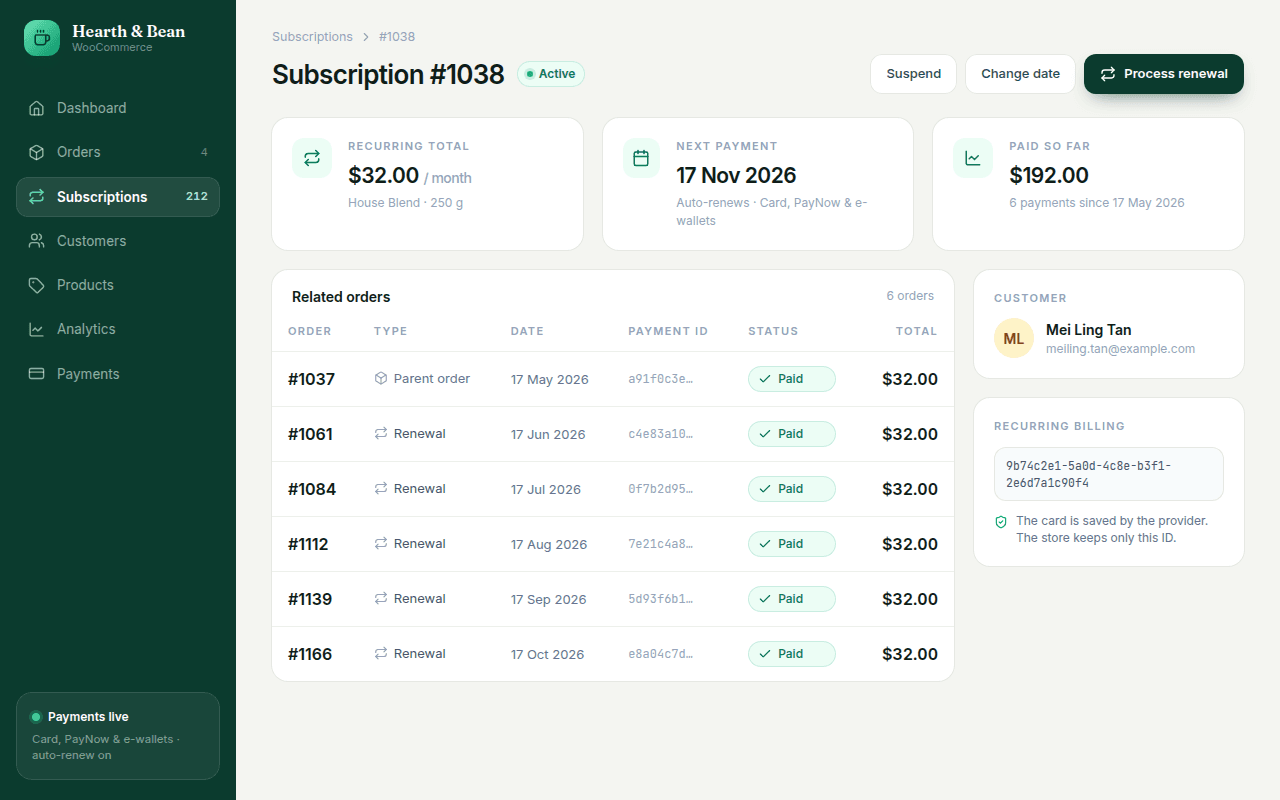Viewport: 1280px width, 800px height.
Task: Click payment ID e8a04c7d…
Action: [x=661, y=655]
